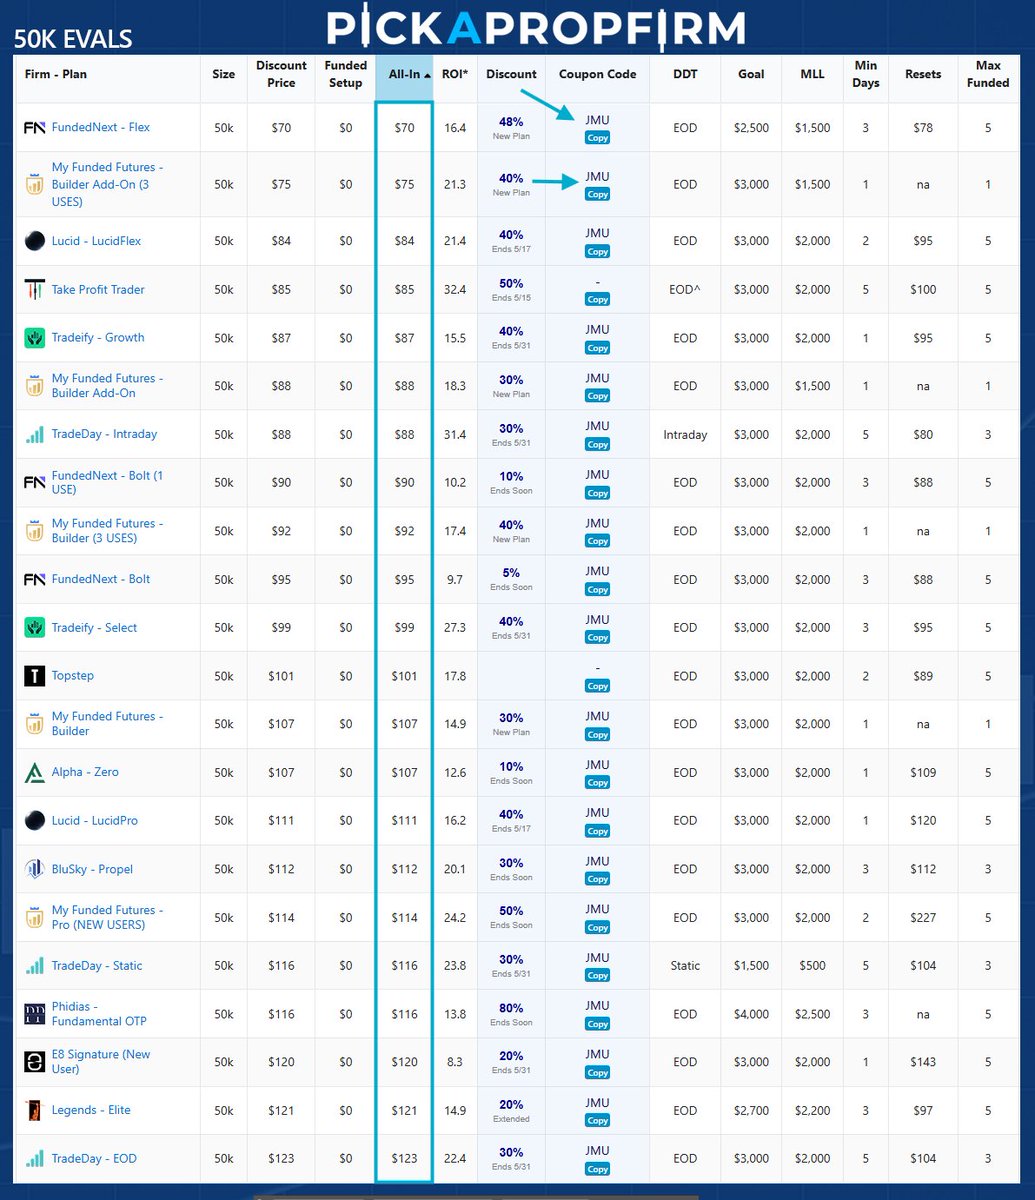1035x1200 pixels.
Task: Sort by the Resets column header
Action: coord(922,74)
